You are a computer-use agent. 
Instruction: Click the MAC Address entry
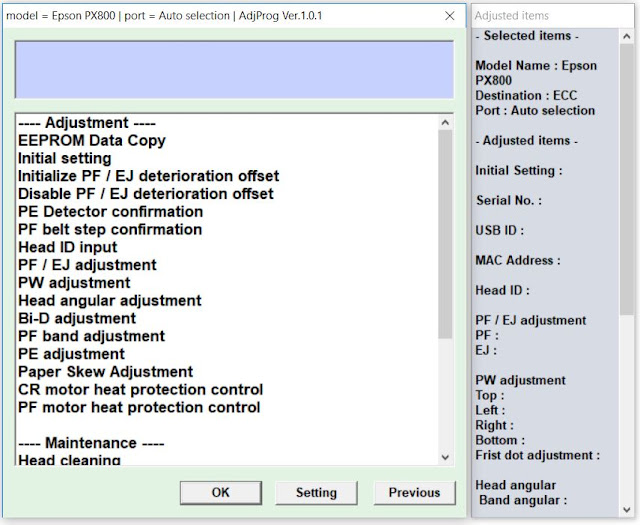tap(518, 260)
